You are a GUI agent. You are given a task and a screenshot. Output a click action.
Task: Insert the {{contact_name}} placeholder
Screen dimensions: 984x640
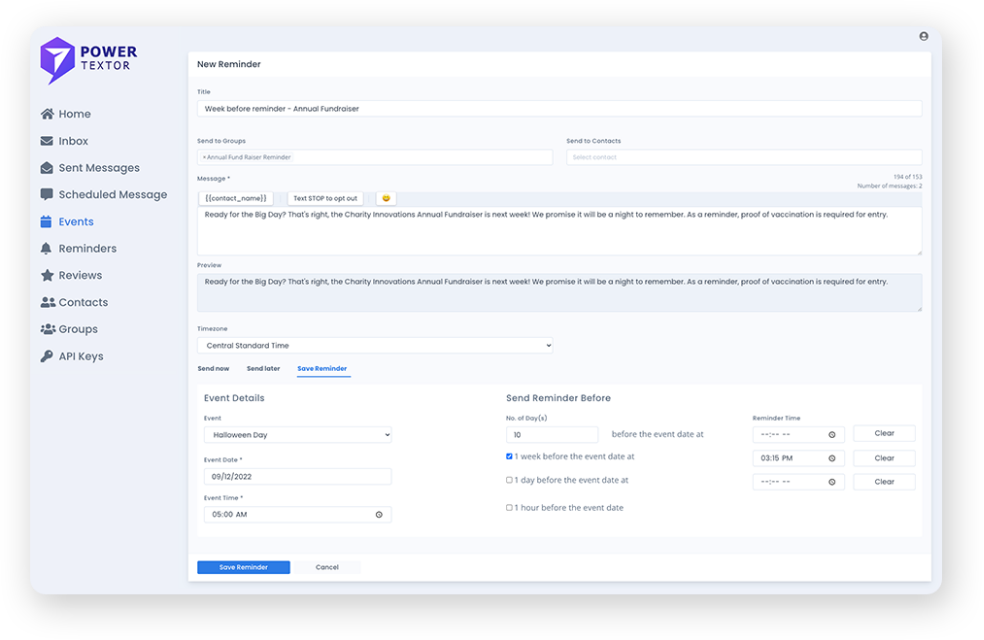(236, 198)
